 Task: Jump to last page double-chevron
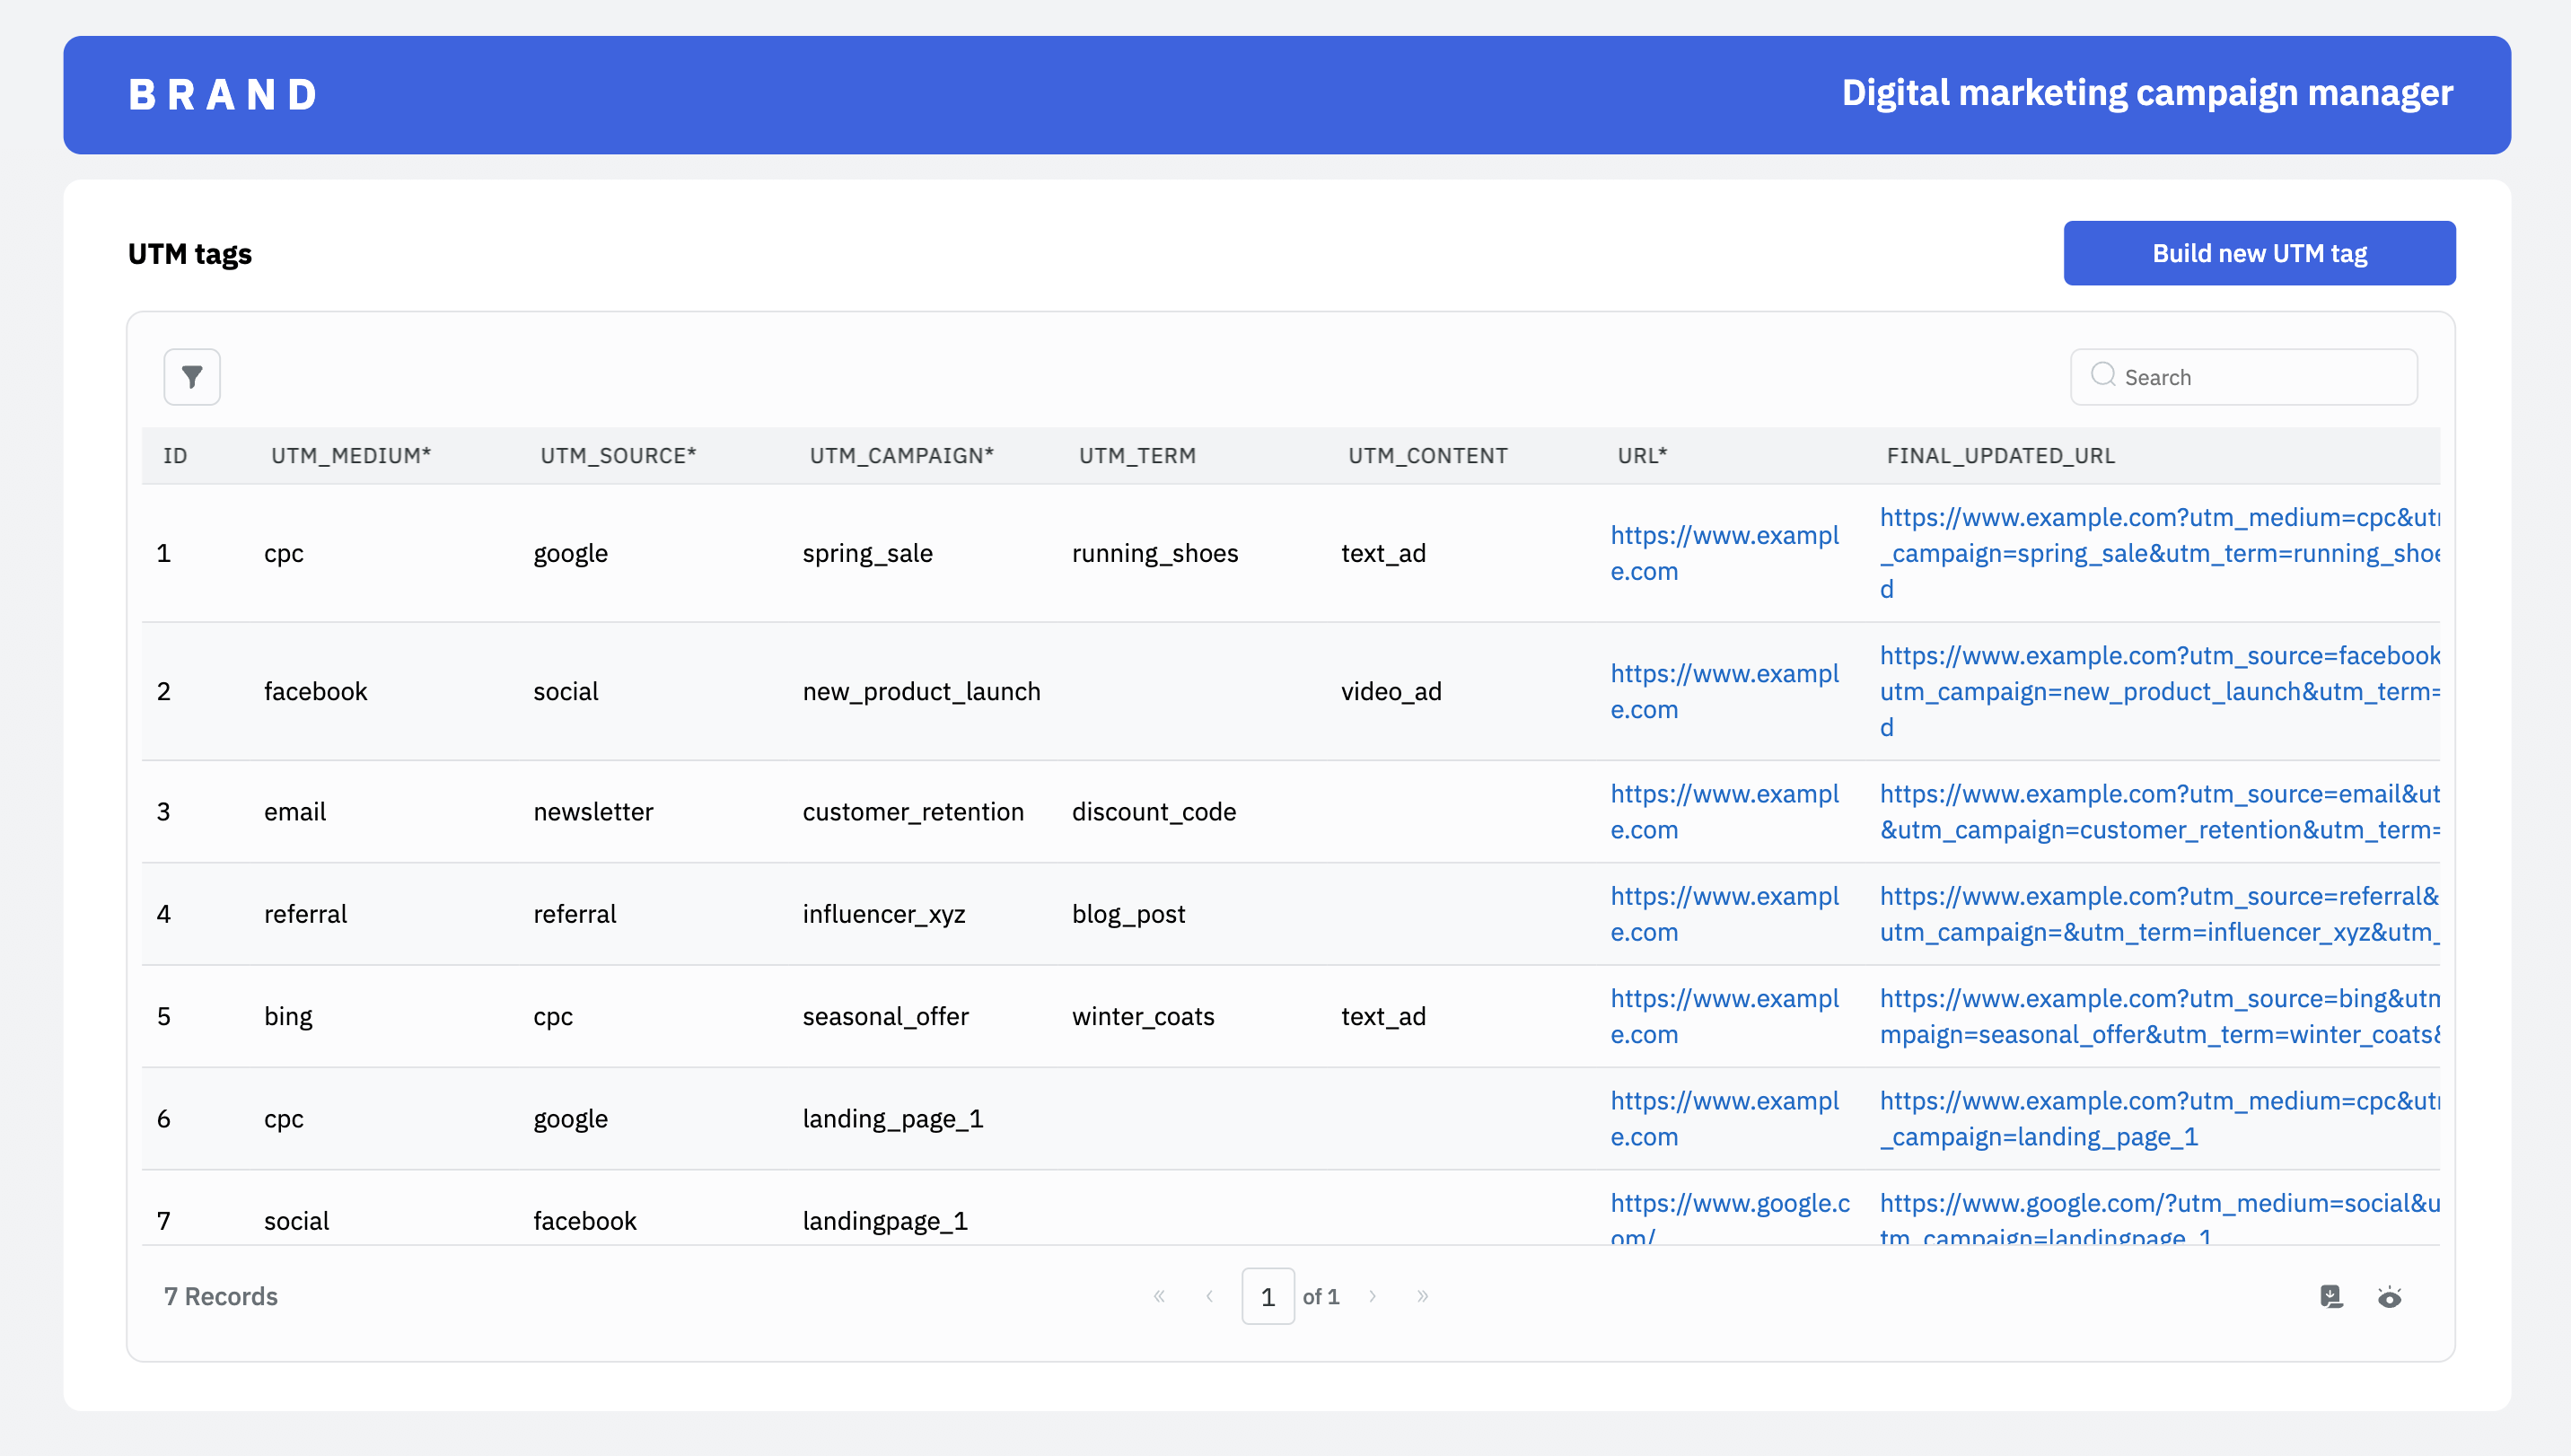(1422, 1296)
